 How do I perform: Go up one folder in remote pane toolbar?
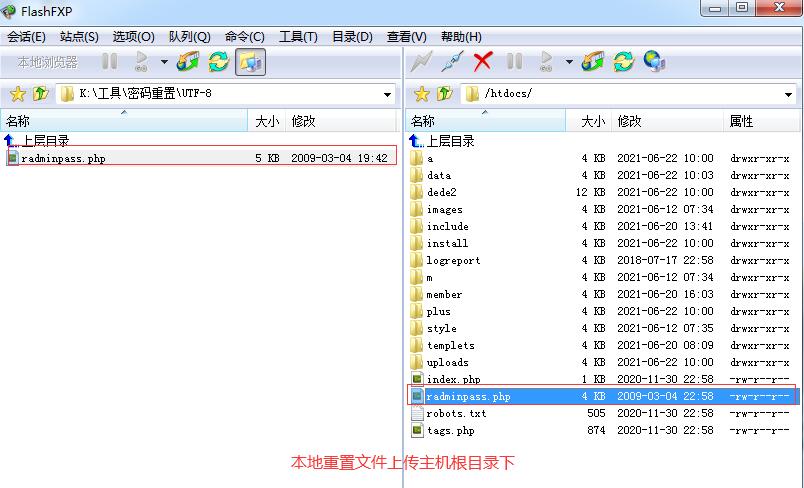(x=443, y=94)
